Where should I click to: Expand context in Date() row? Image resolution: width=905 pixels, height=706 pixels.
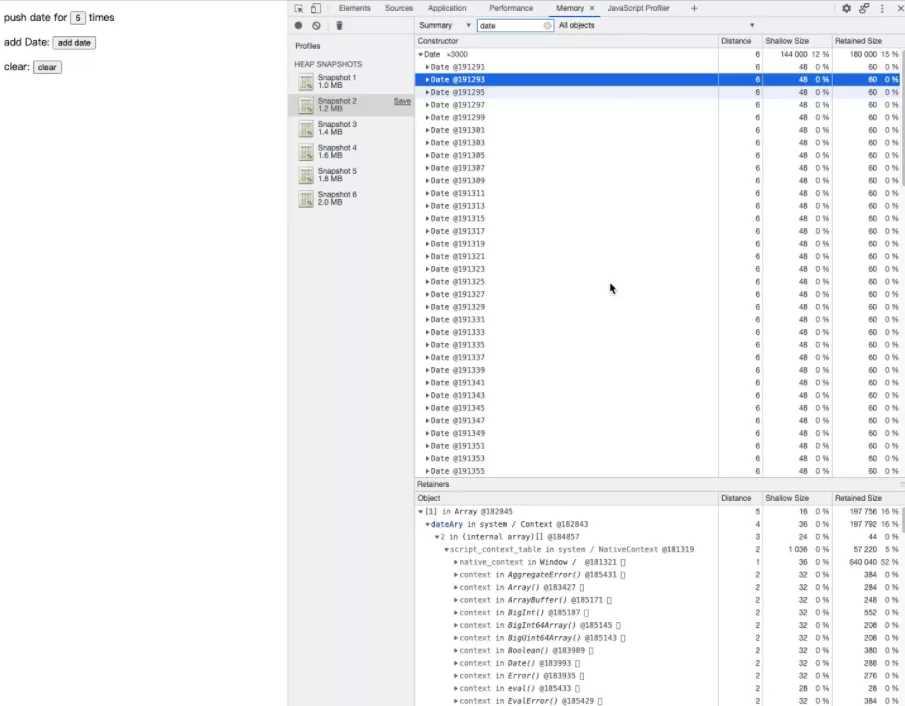455,663
